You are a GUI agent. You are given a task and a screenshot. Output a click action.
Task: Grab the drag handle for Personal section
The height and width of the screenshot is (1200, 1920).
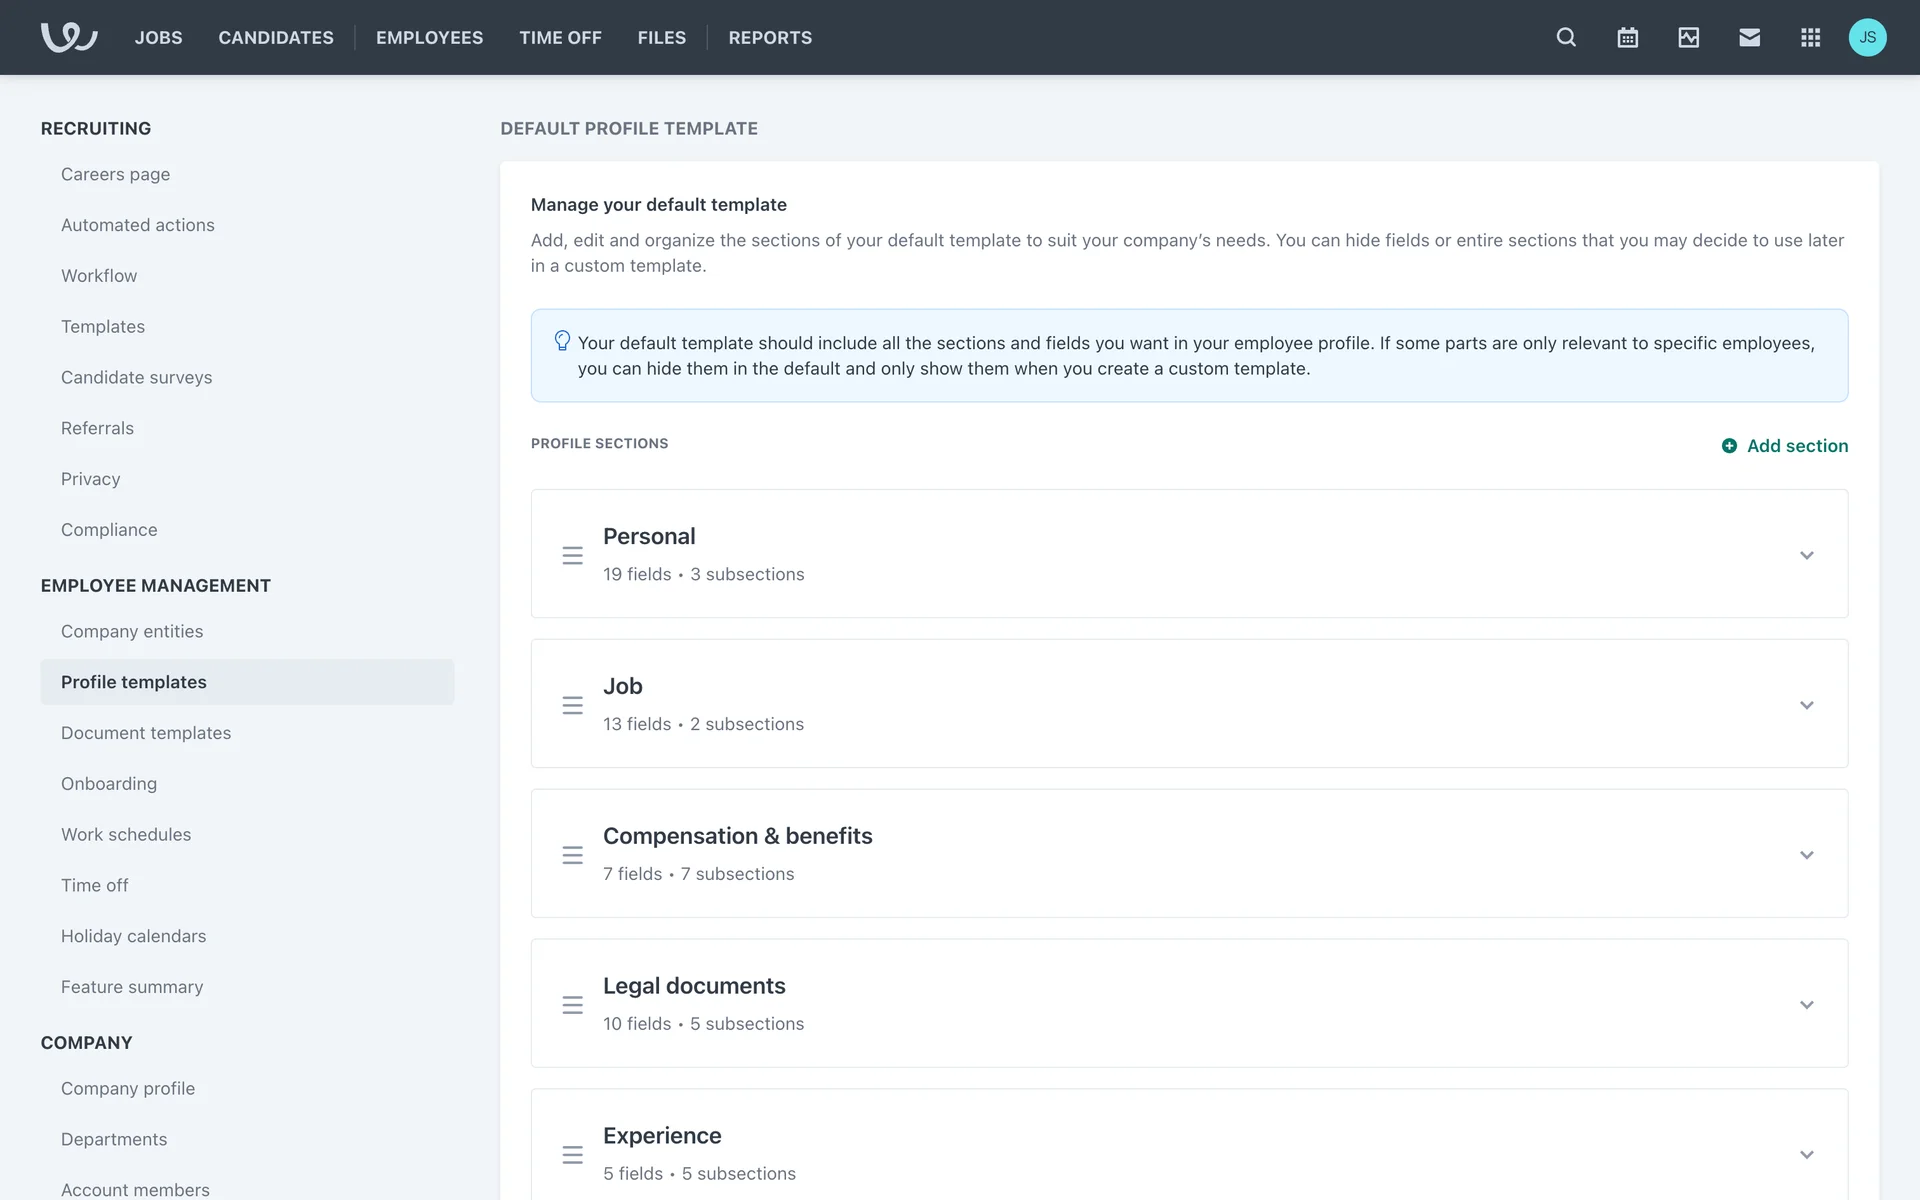click(572, 555)
